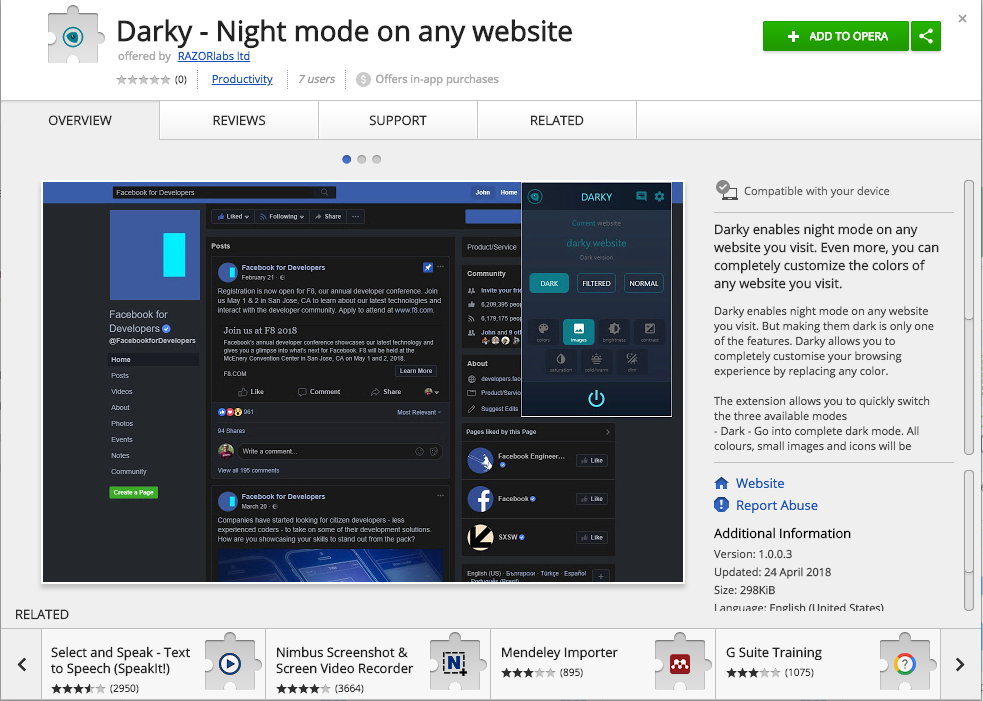Select the third screenshot carousel dot
Screen dimensions: 983x701
click(377, 159)
